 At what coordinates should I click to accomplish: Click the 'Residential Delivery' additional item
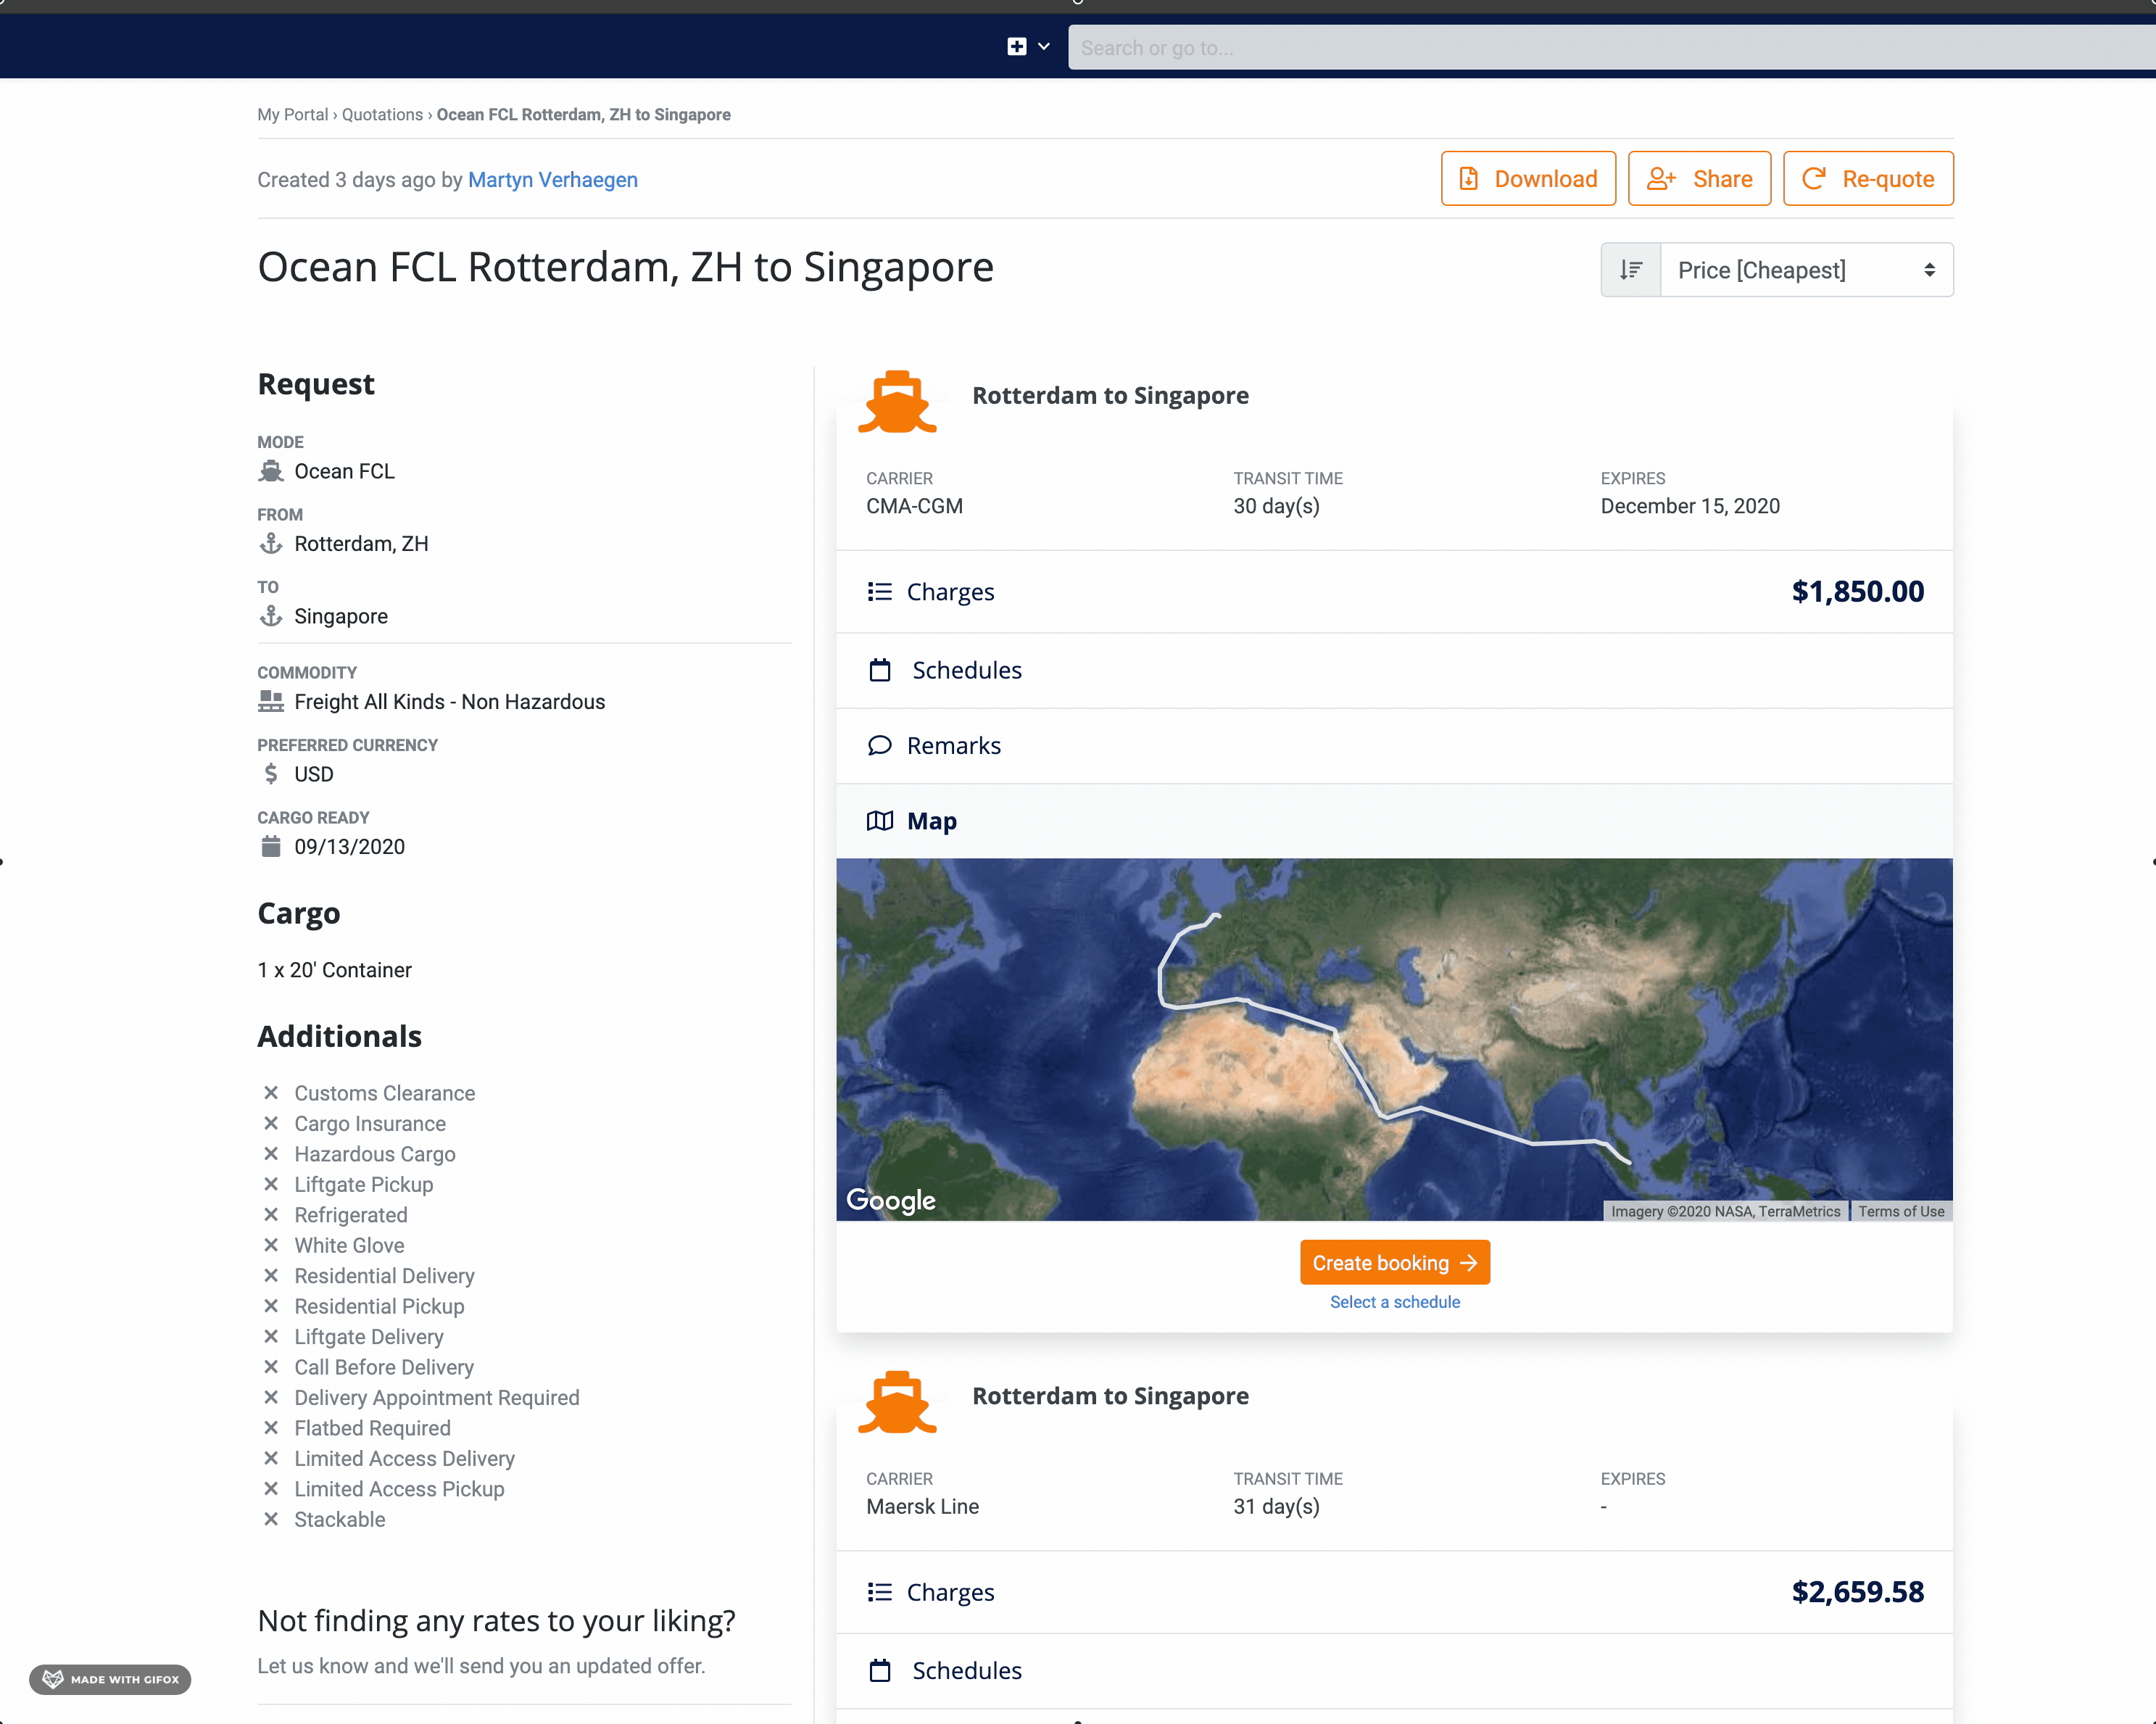[x=384, y=1276]
